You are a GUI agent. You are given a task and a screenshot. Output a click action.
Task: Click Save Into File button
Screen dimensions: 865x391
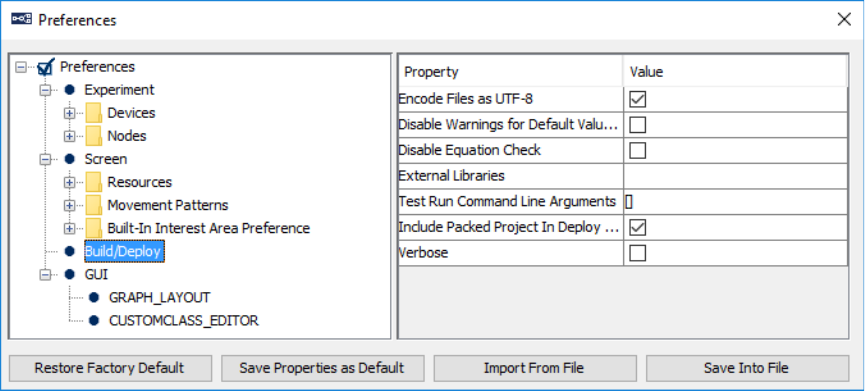[x=747, y=368]
